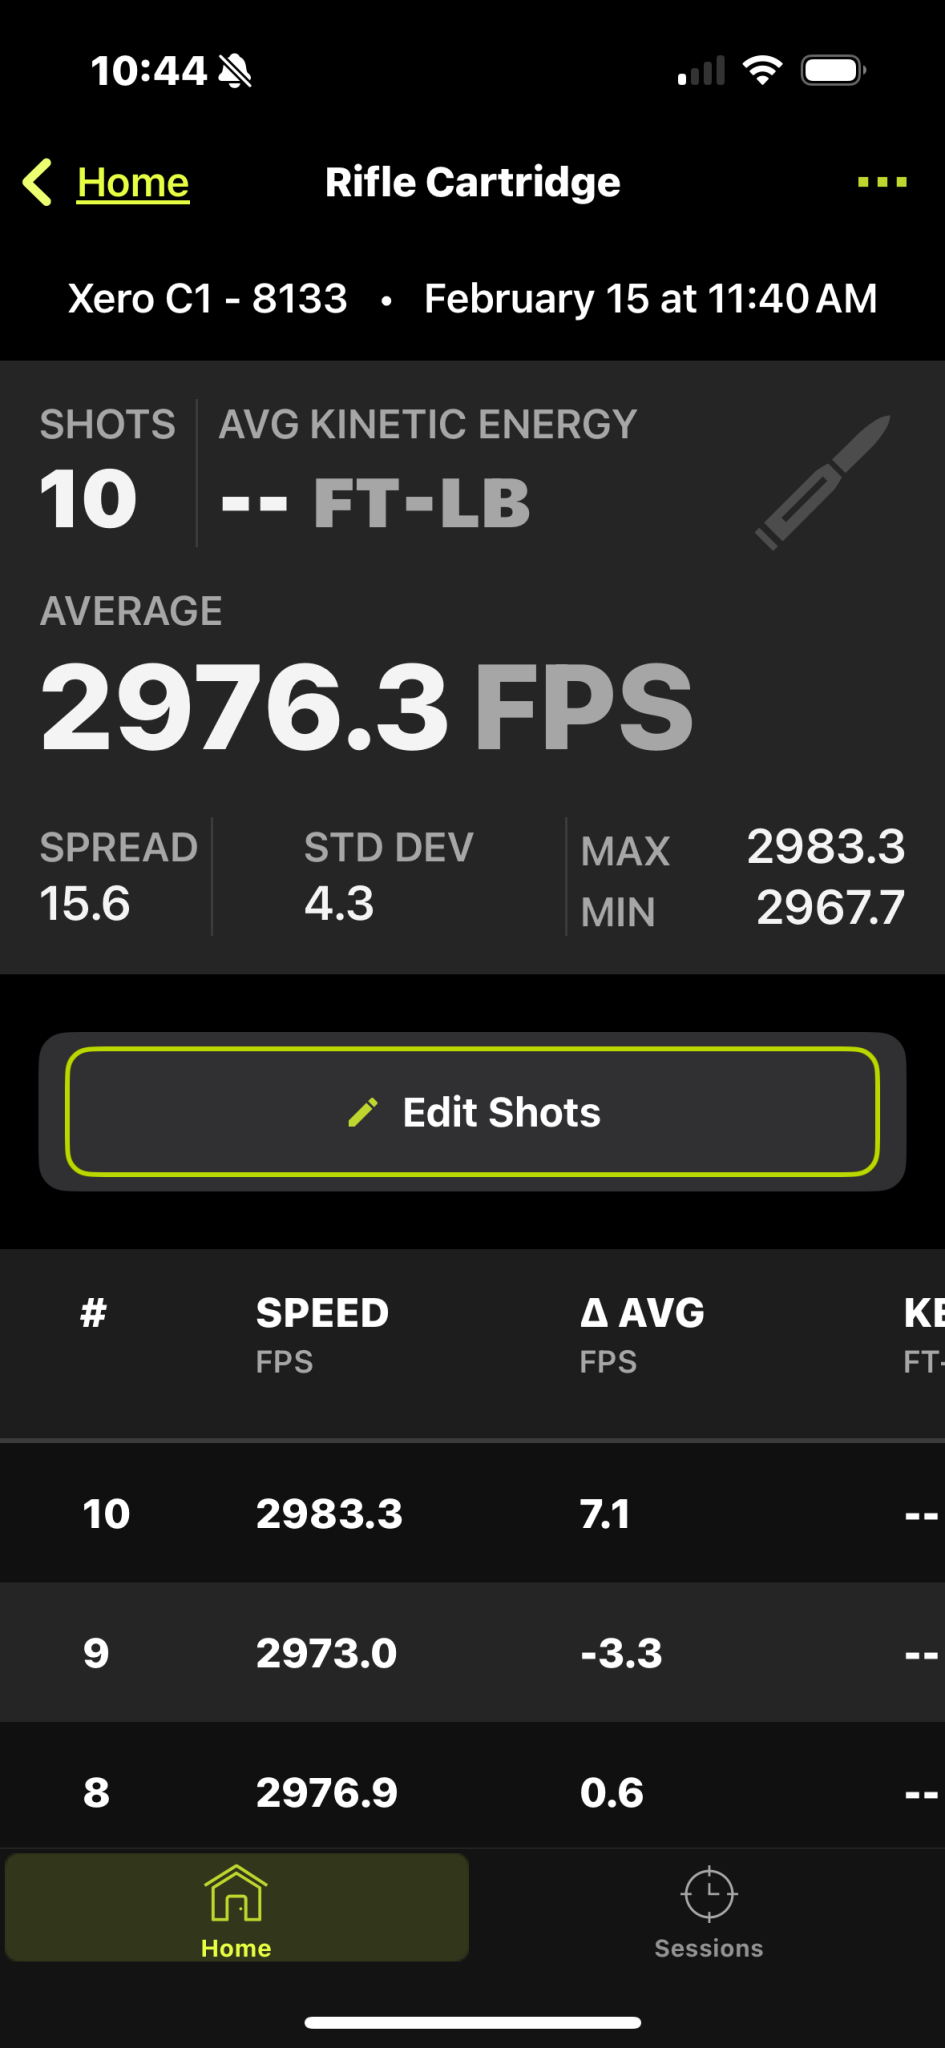Tap the back chevron arrow
This screenshot has height=2048, width=945.
click(37, 182)
